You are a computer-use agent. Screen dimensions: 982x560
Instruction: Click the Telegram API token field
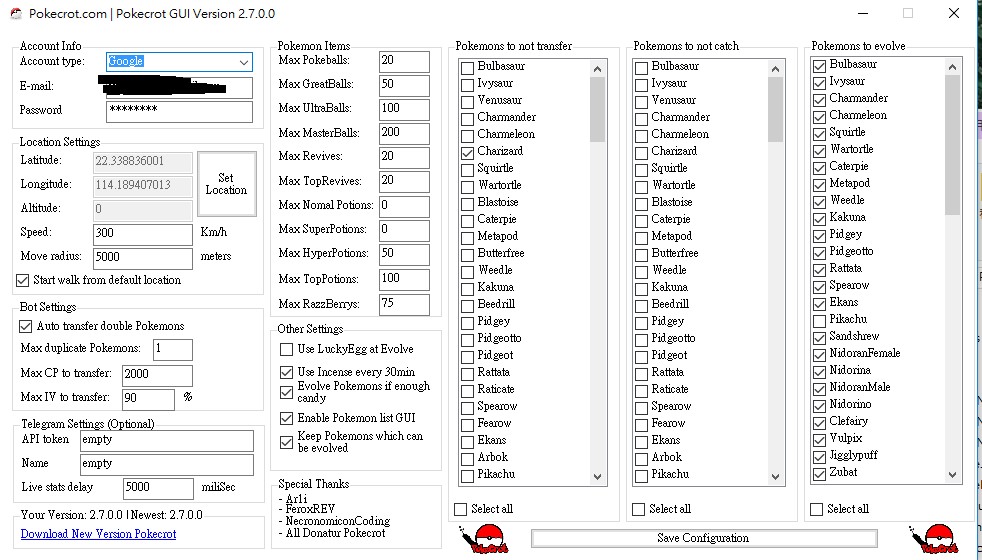coord(167,440)
